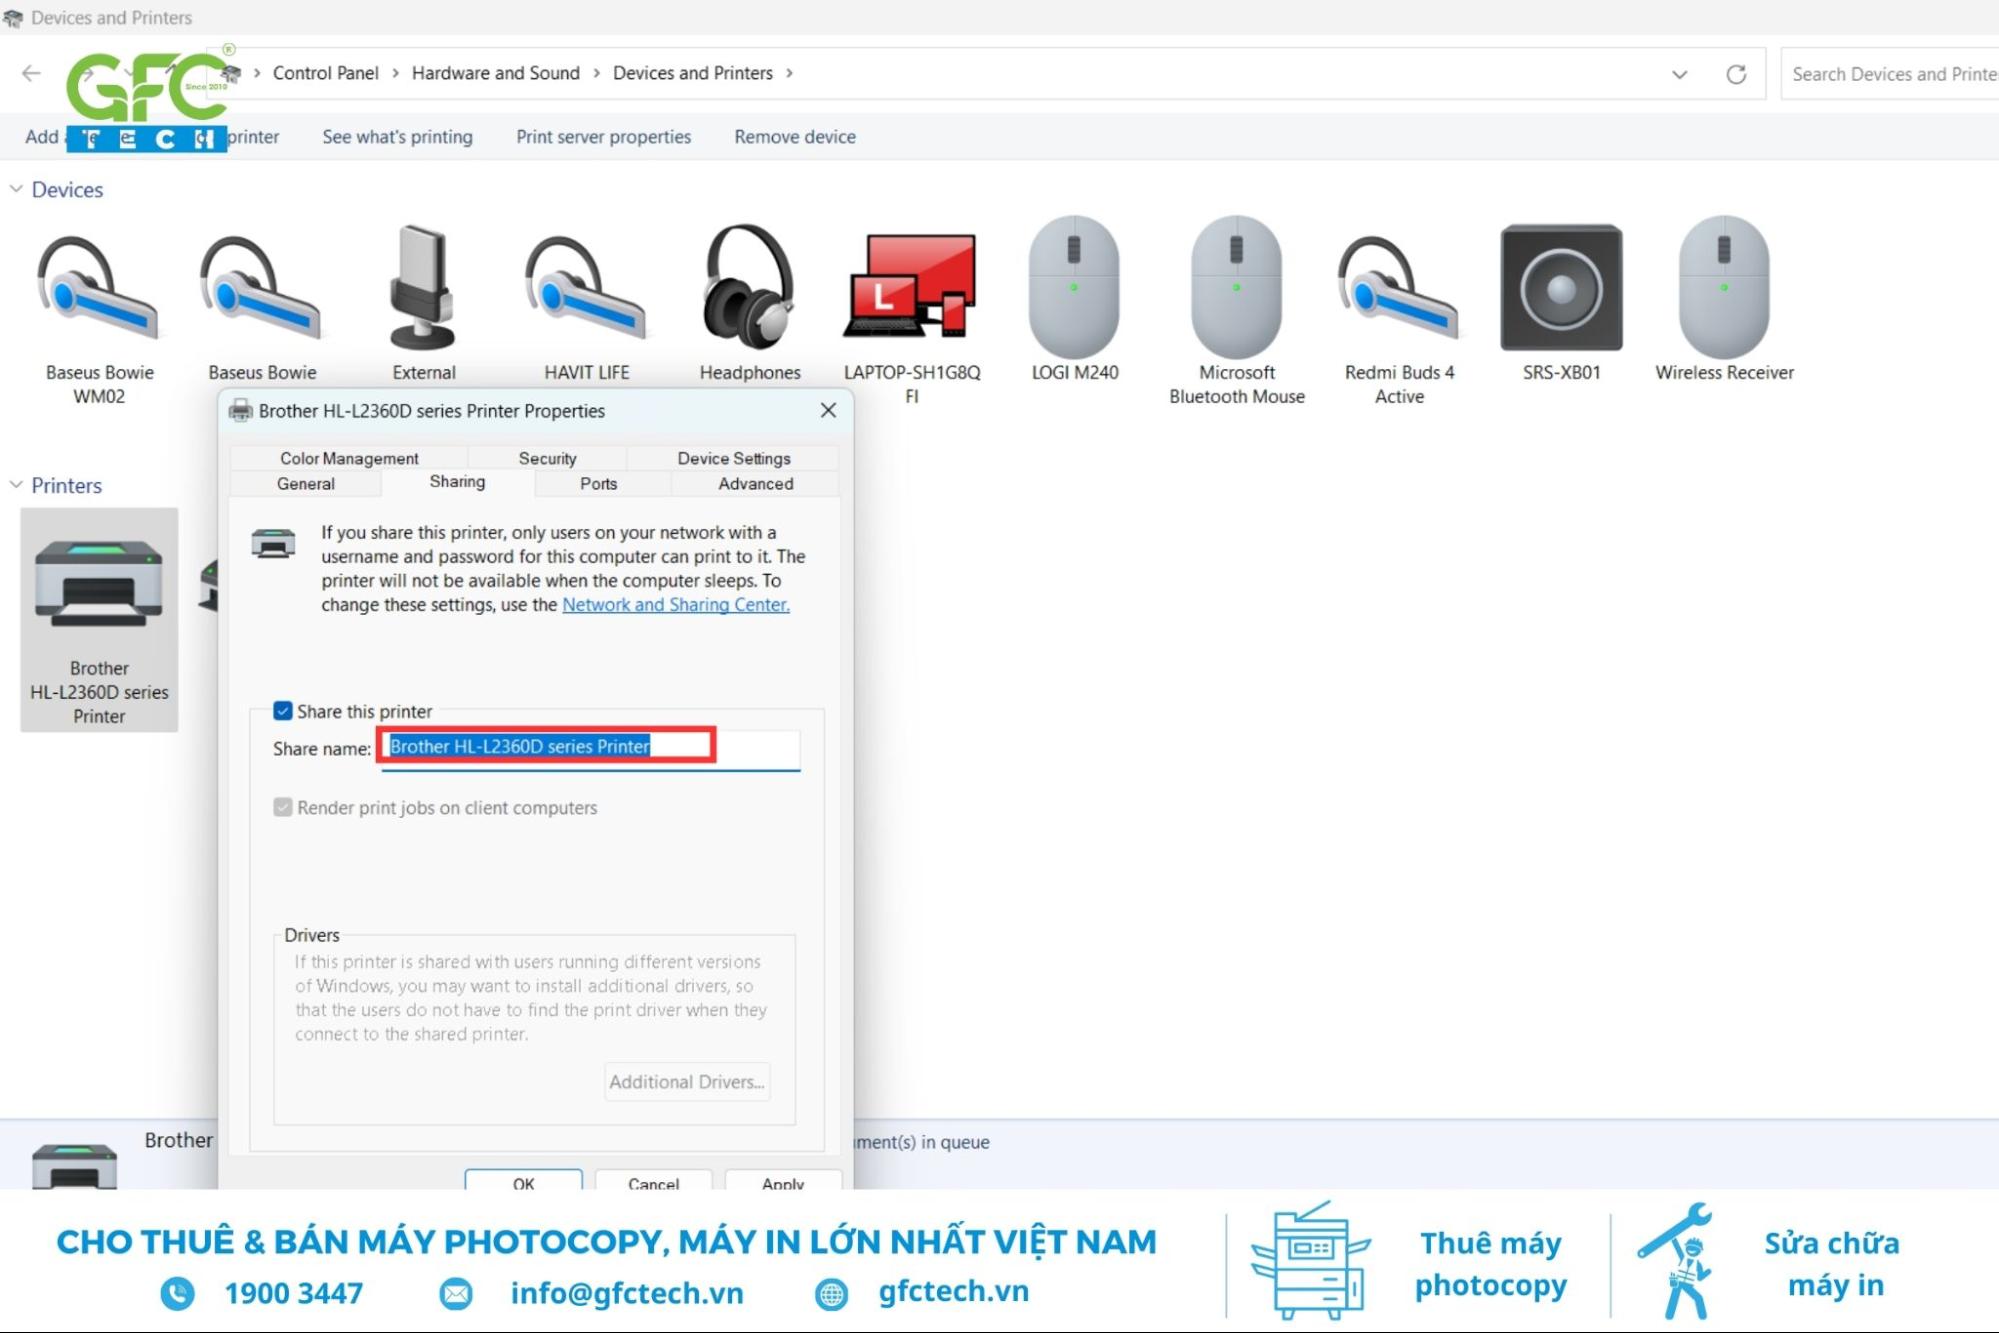This screenshot has width=1999, height=1333.
Task: Open the Network and Sharing Center link
Action: pos(676,605)
